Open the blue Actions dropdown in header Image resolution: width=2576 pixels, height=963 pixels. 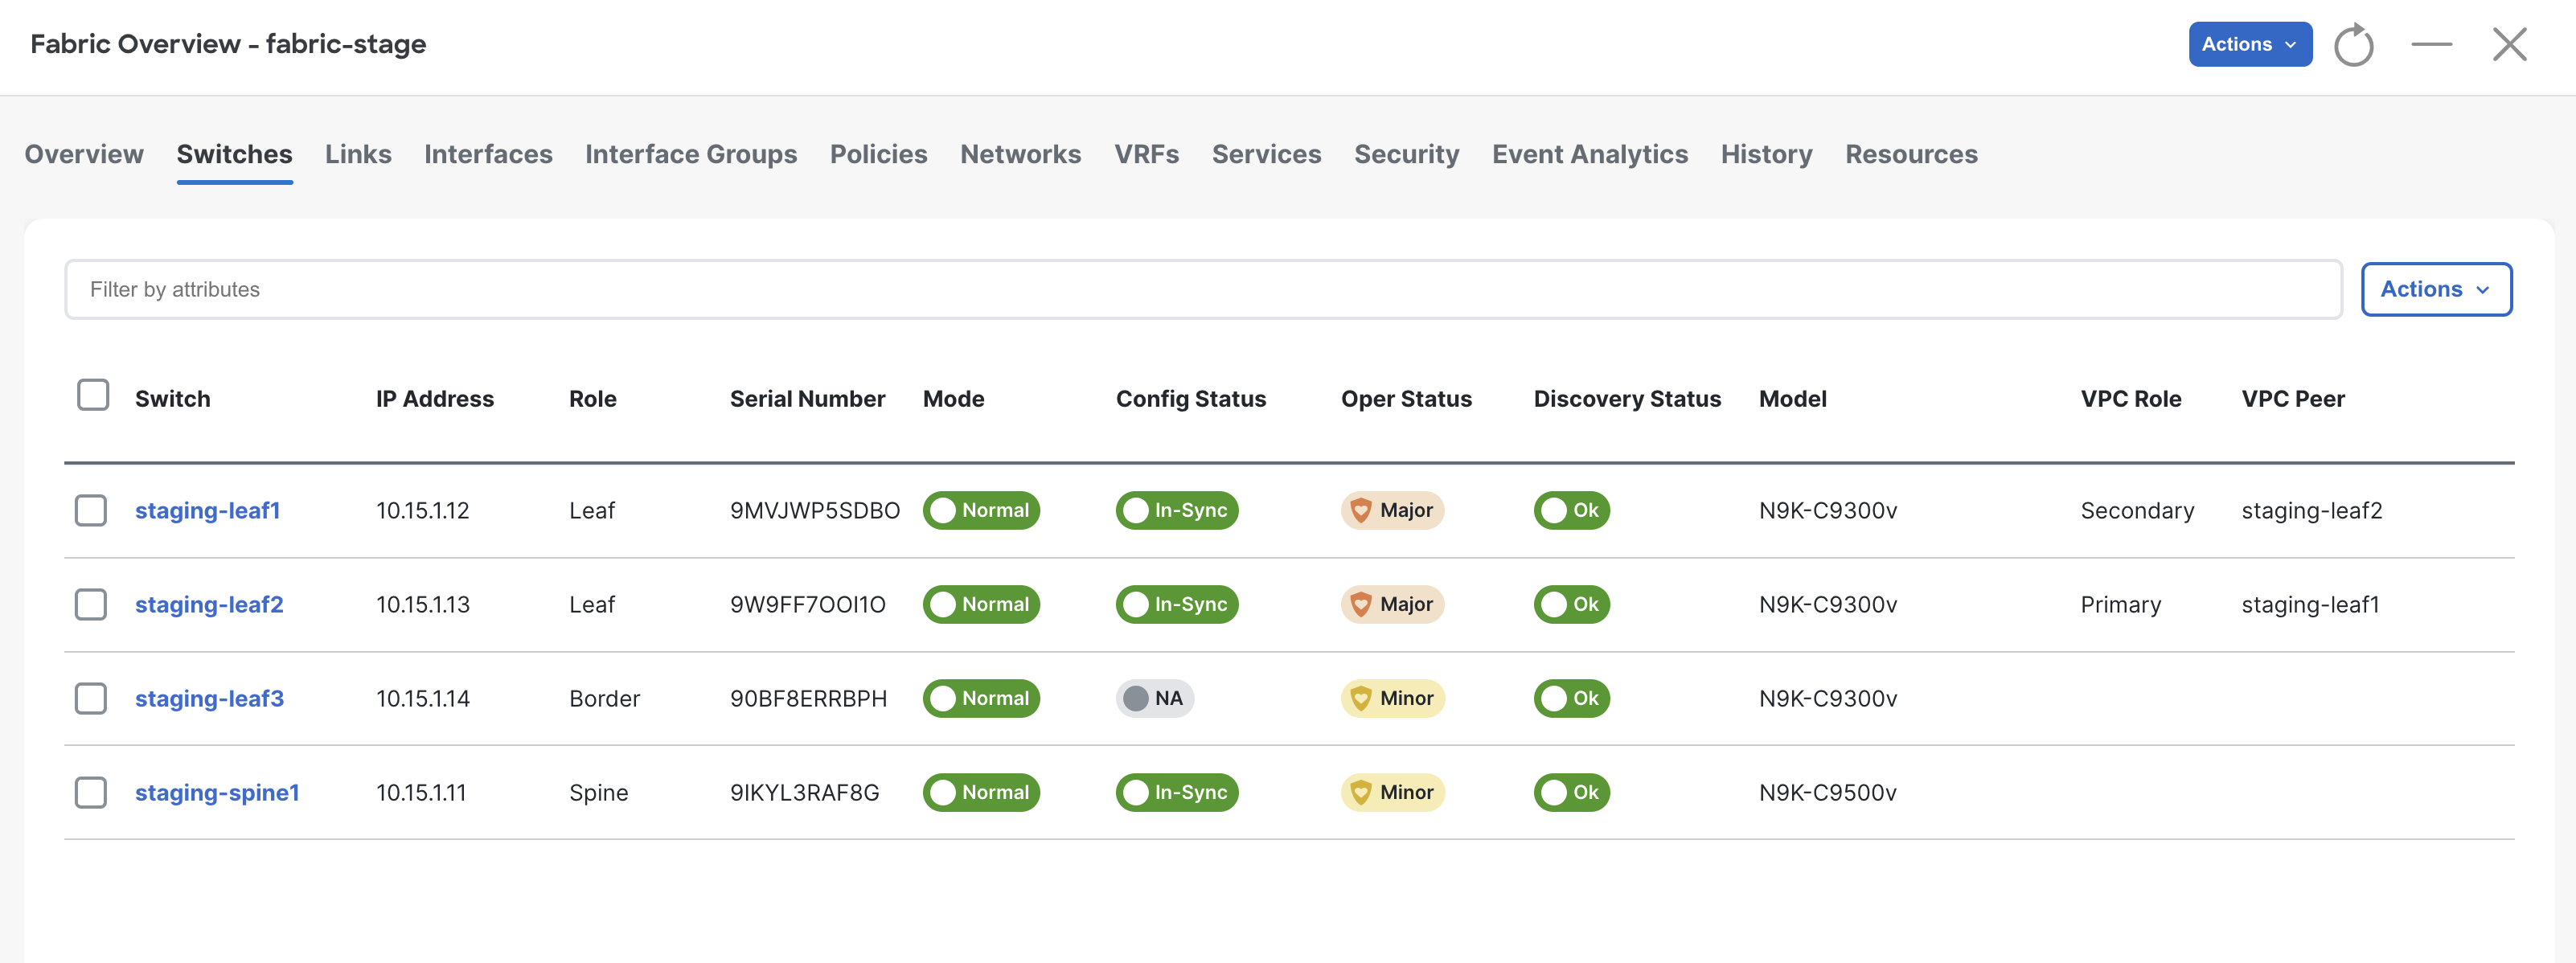2250,45
